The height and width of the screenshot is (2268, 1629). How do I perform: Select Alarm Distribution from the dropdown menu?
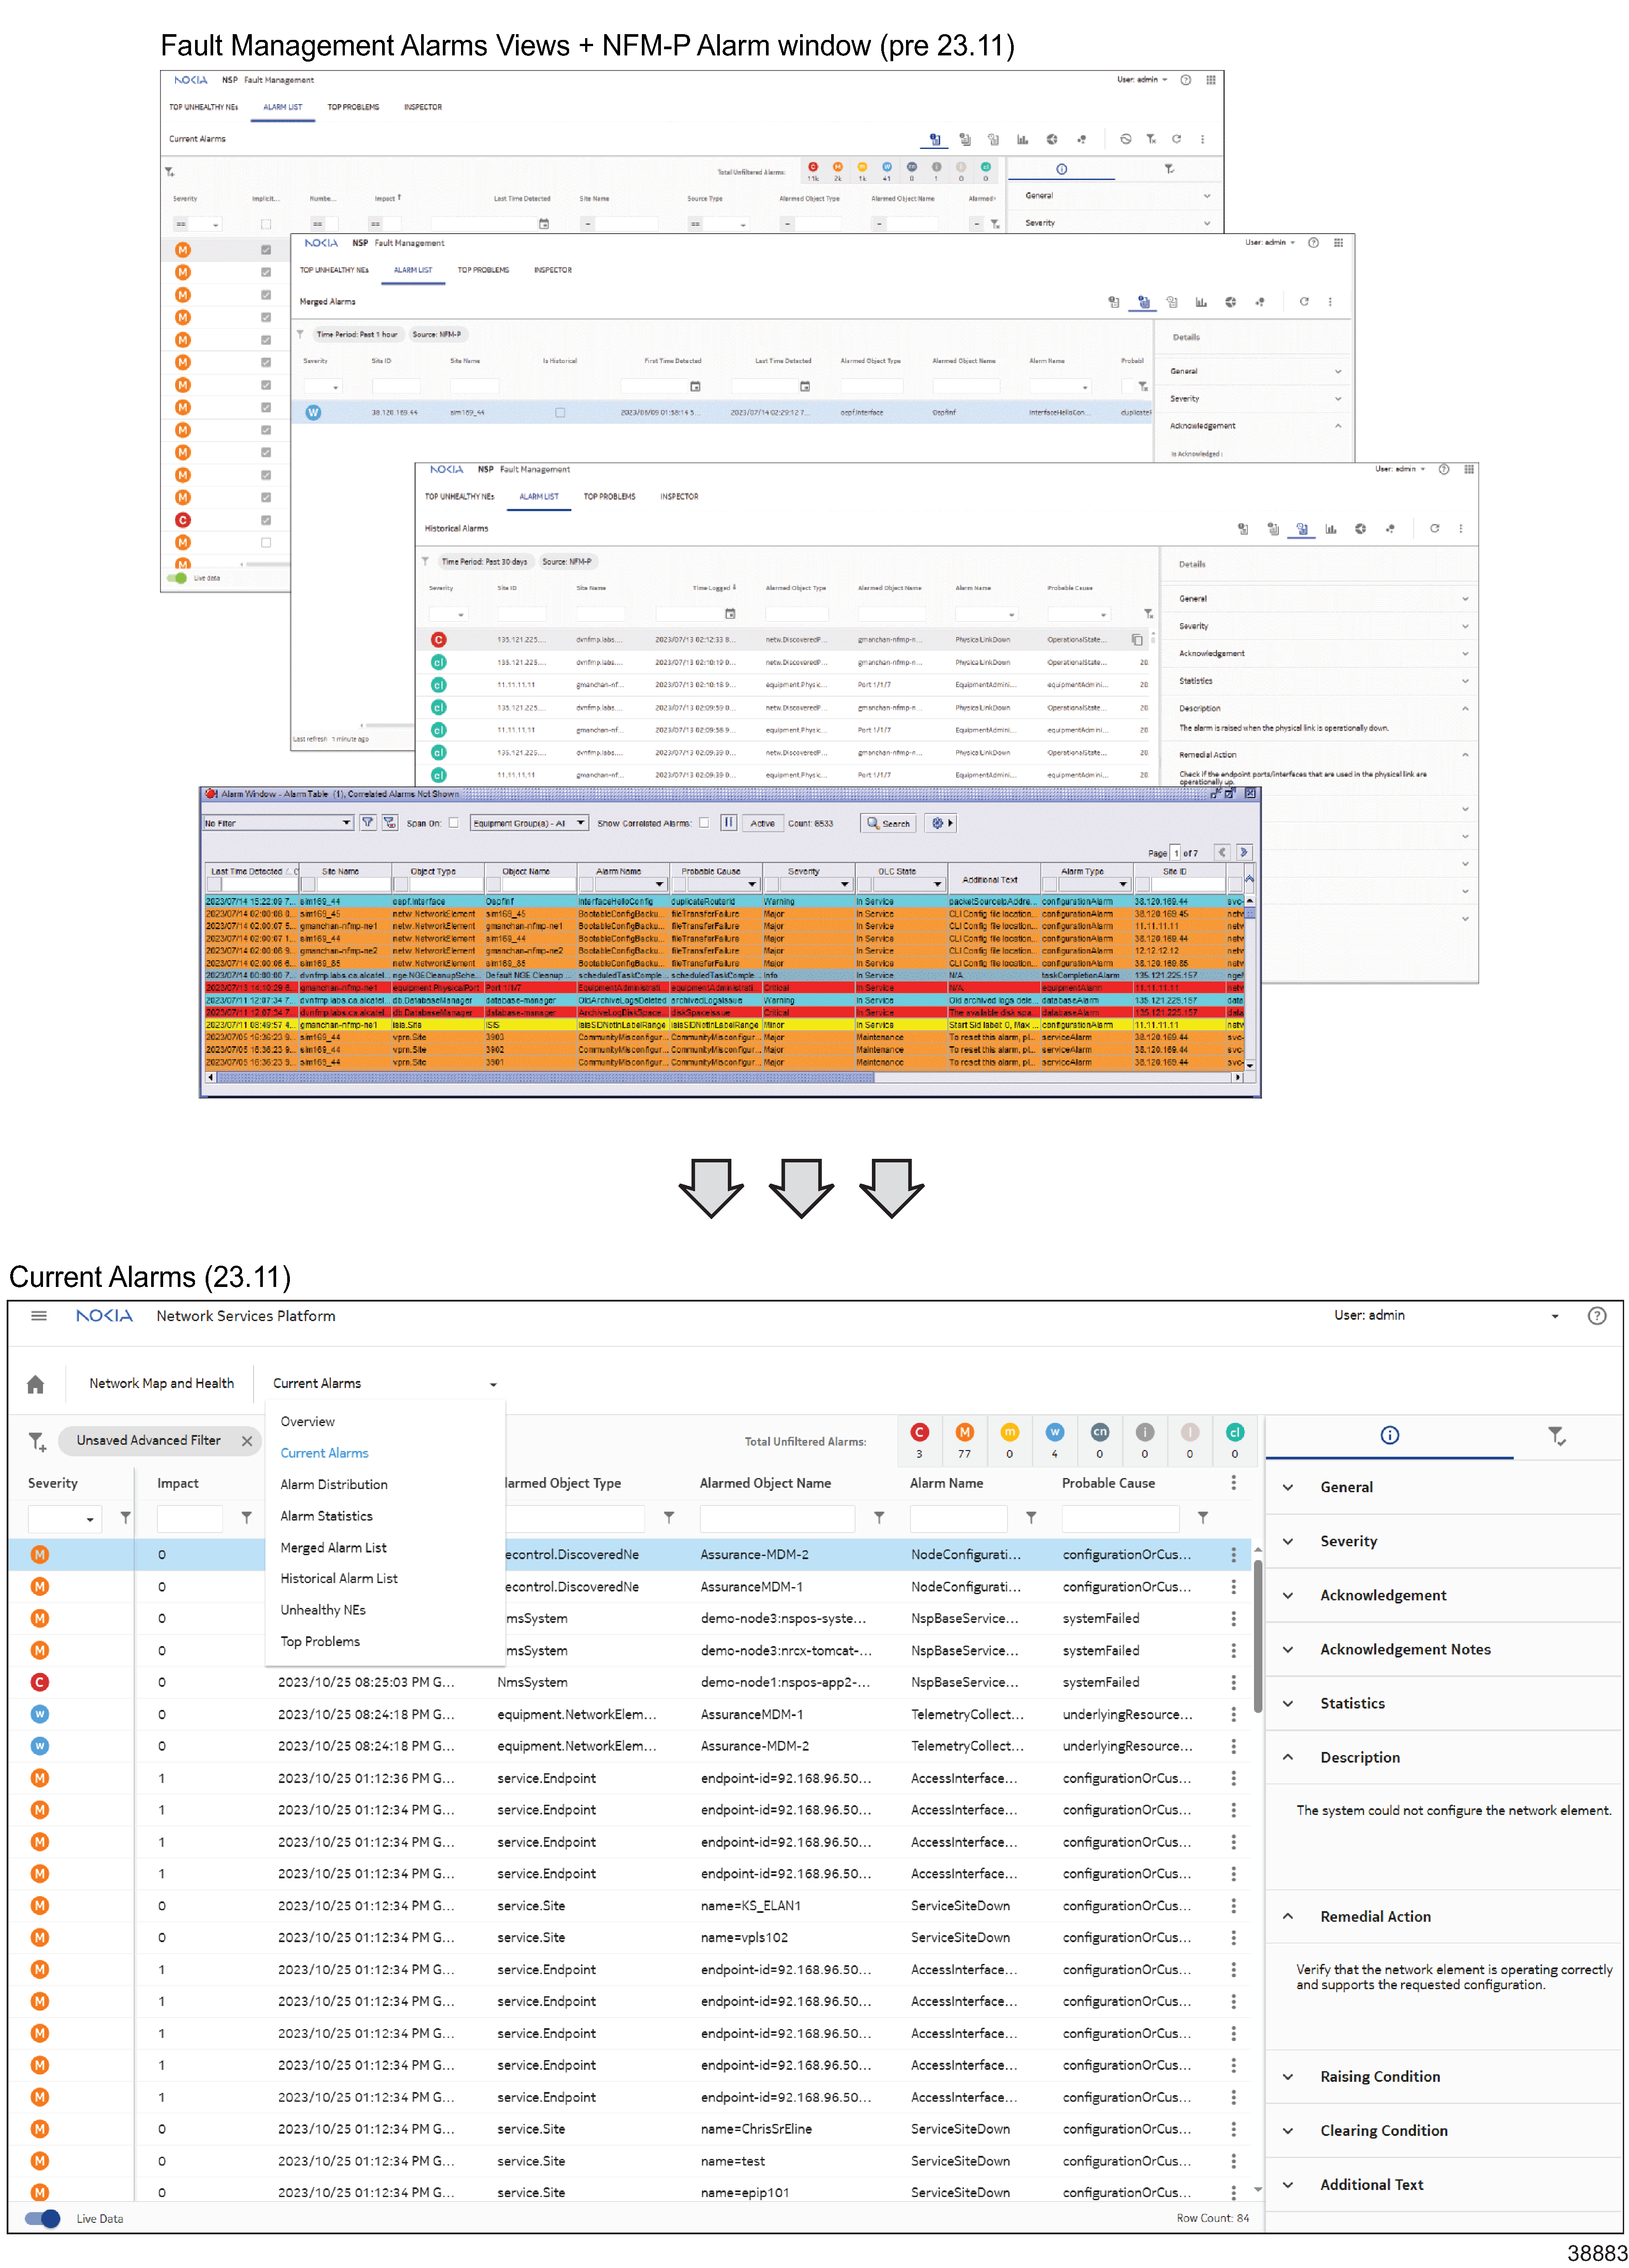tap(334, 1485)
